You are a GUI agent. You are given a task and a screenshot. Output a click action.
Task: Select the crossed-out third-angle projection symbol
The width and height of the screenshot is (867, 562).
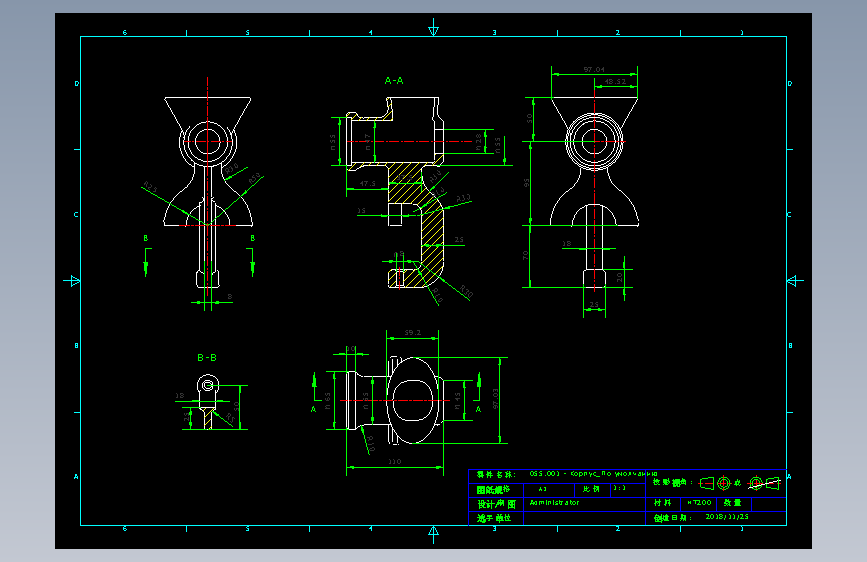tap(764, 483)
